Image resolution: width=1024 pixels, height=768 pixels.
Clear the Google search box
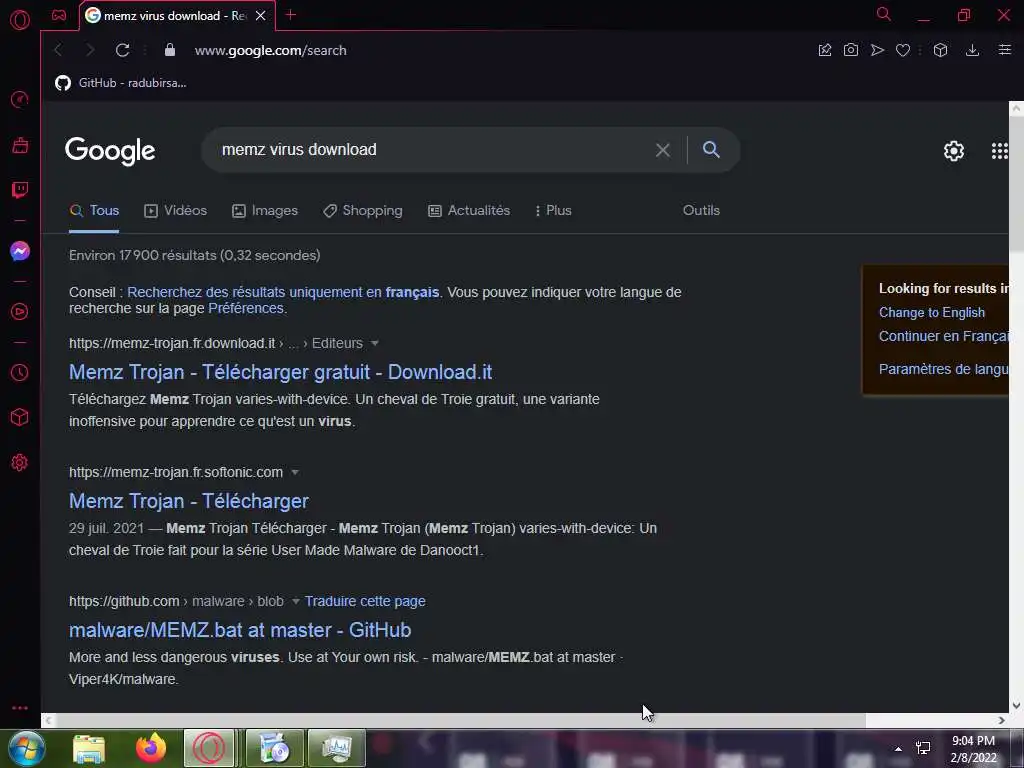663,150
